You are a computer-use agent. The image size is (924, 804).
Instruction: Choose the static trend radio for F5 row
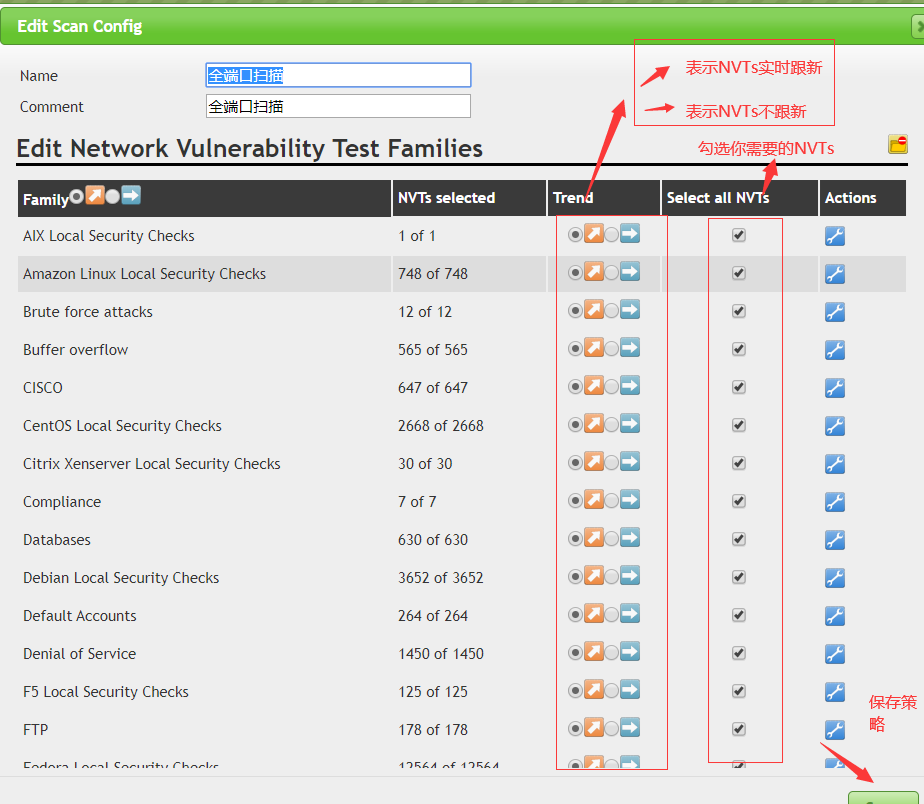click(611, 691)
